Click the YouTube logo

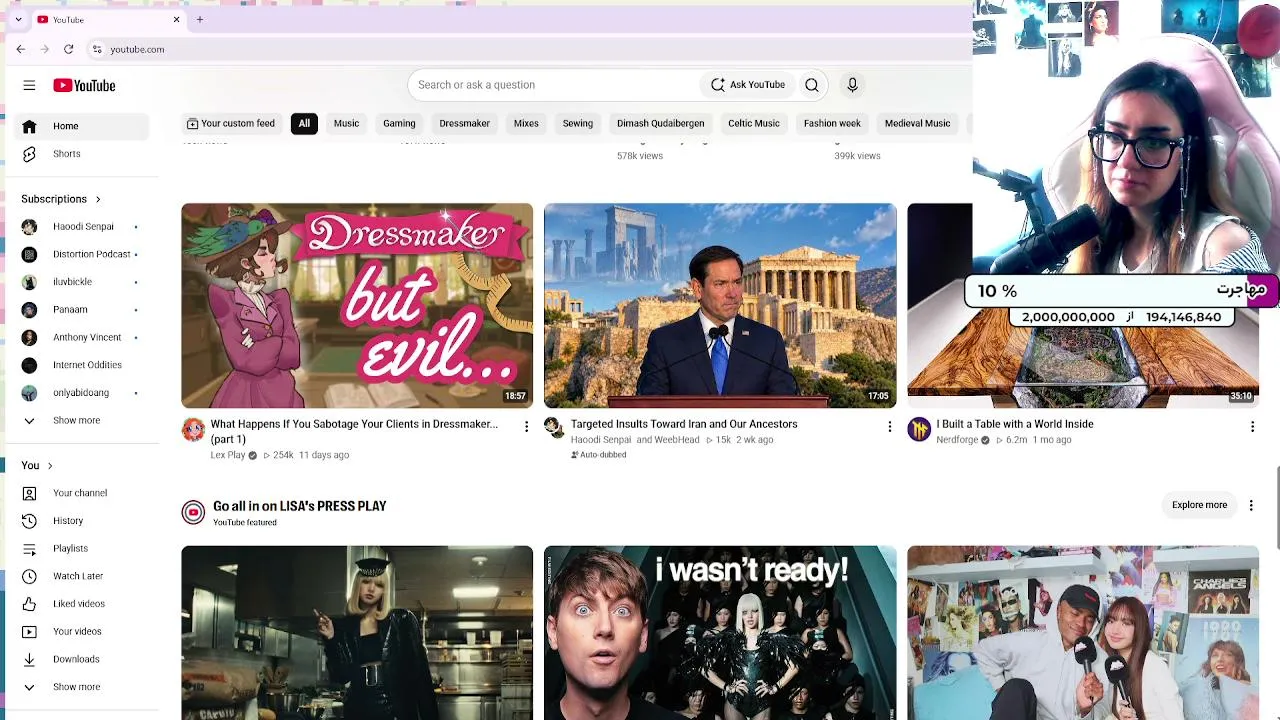point(84,85)
